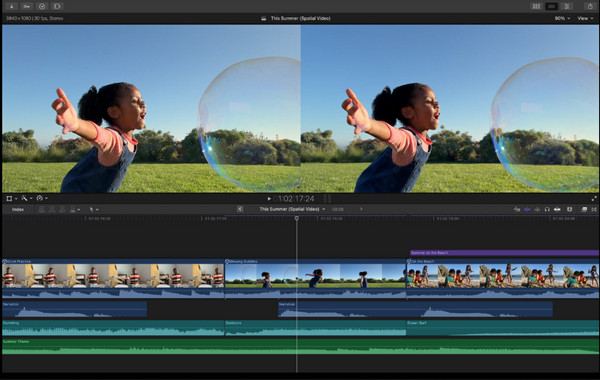Image resolution: width=600 pixels, height=380 pixels.
Task: Toggle the Browser panel visibility
Action: tap(536, 6)
